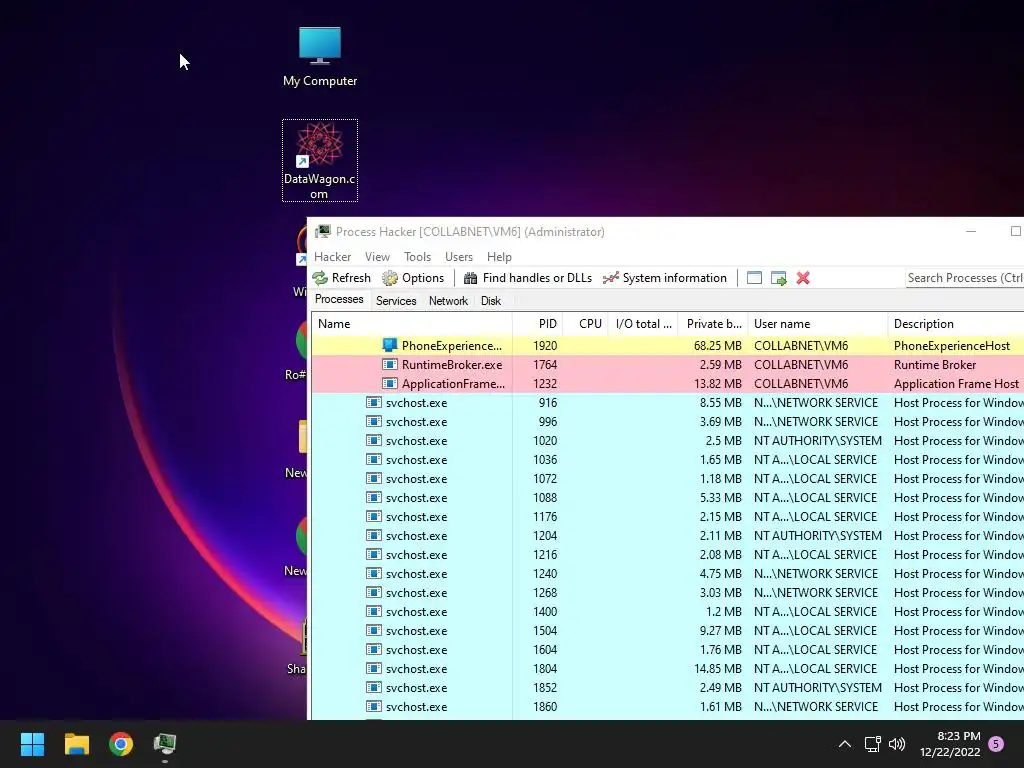Select the RuntimeBroker.exe process icon
This screenshot has height=768, width=1024.
[x=390, y=364]
